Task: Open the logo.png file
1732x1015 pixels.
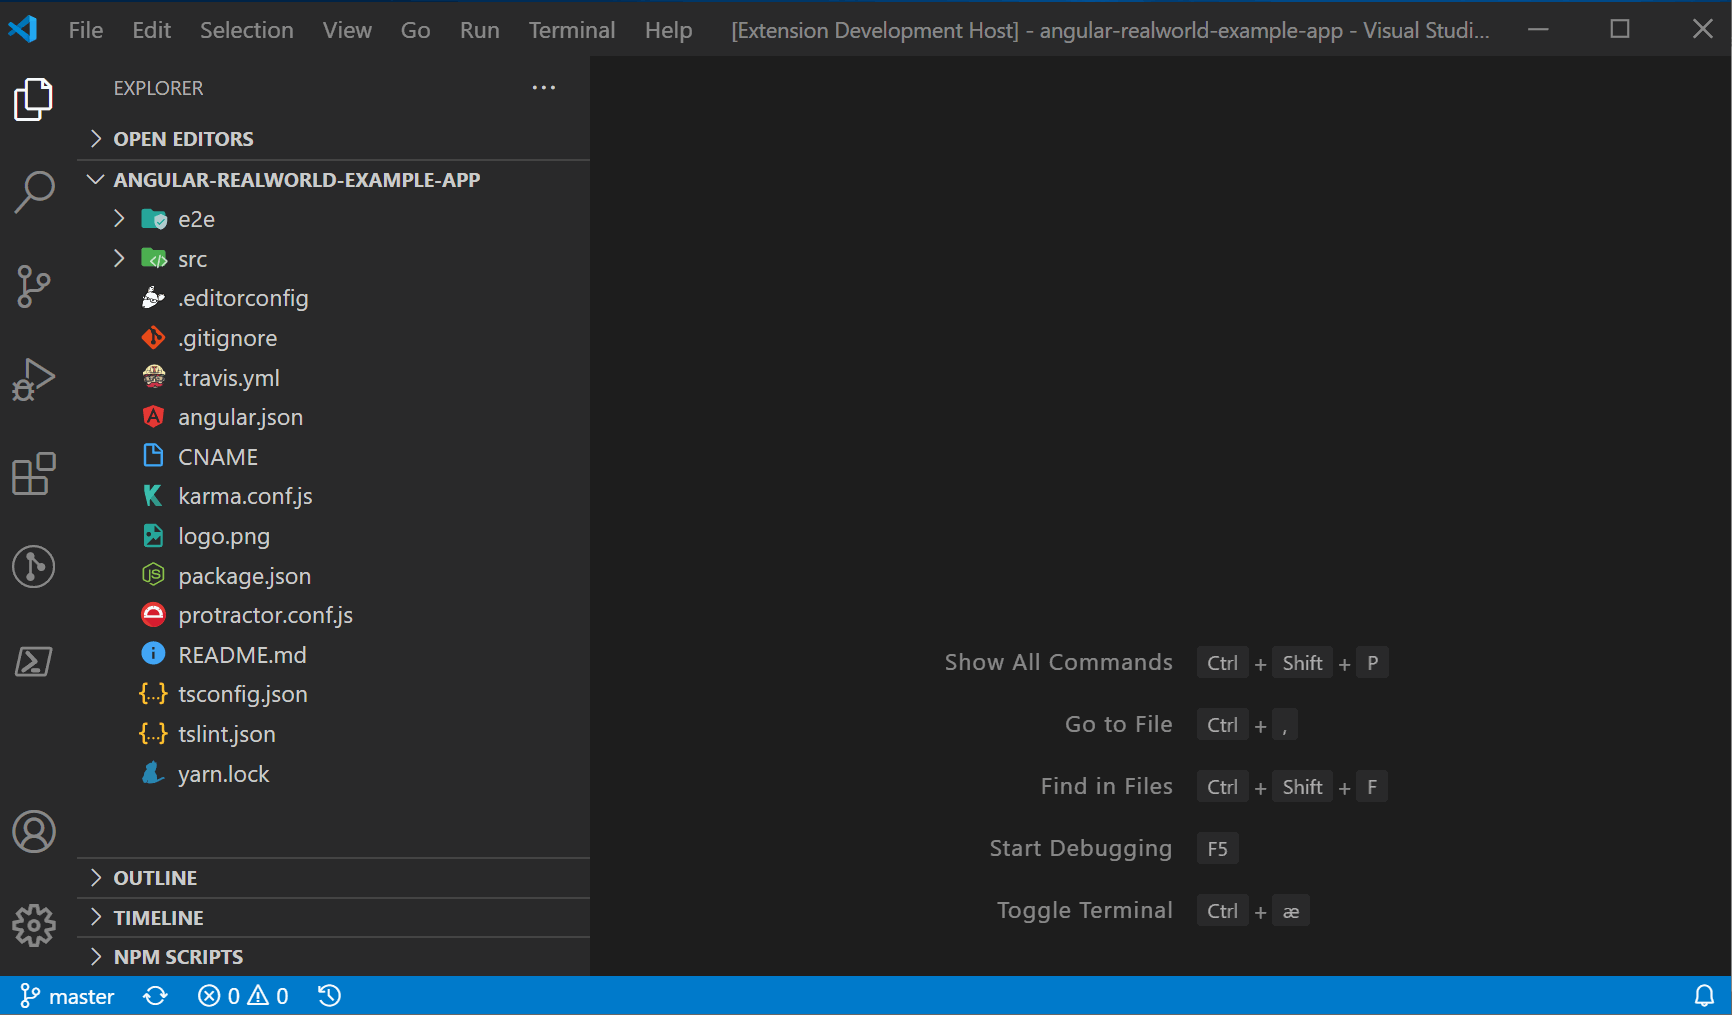Action: (333, 536)
